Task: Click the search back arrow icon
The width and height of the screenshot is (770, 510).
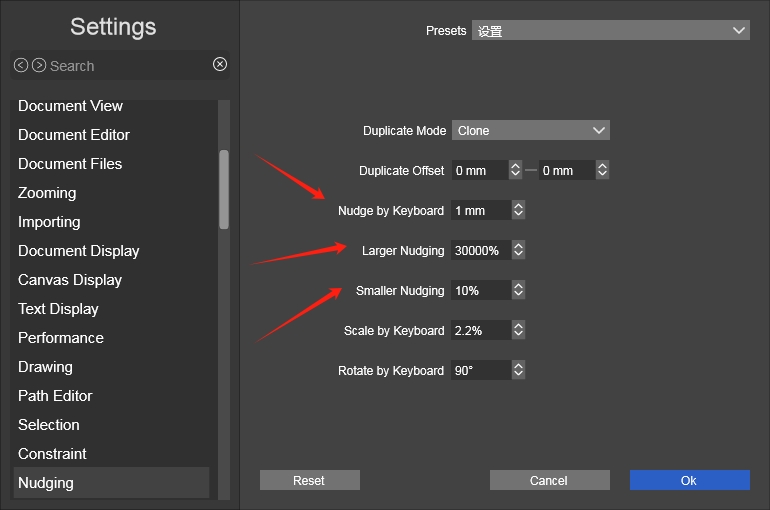Action: [x=21, y=65]
